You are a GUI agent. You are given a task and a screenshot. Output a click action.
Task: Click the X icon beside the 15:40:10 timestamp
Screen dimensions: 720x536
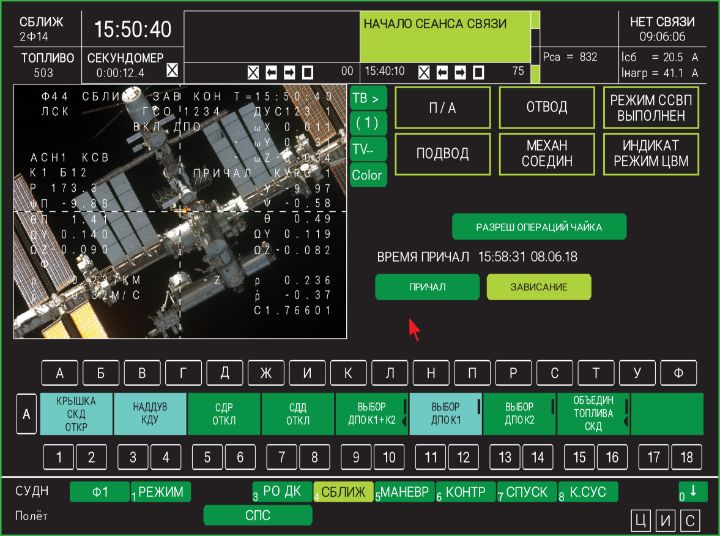pos(422,72)
